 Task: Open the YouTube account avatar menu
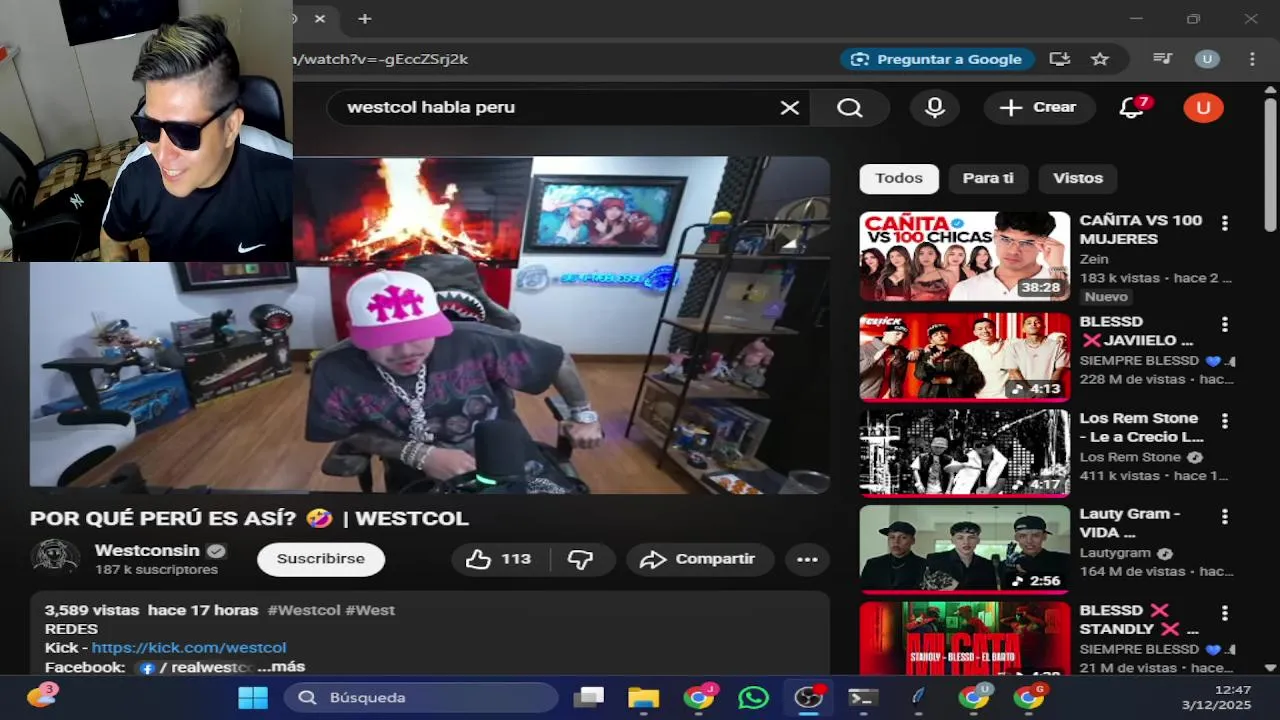click(1203, 108)
